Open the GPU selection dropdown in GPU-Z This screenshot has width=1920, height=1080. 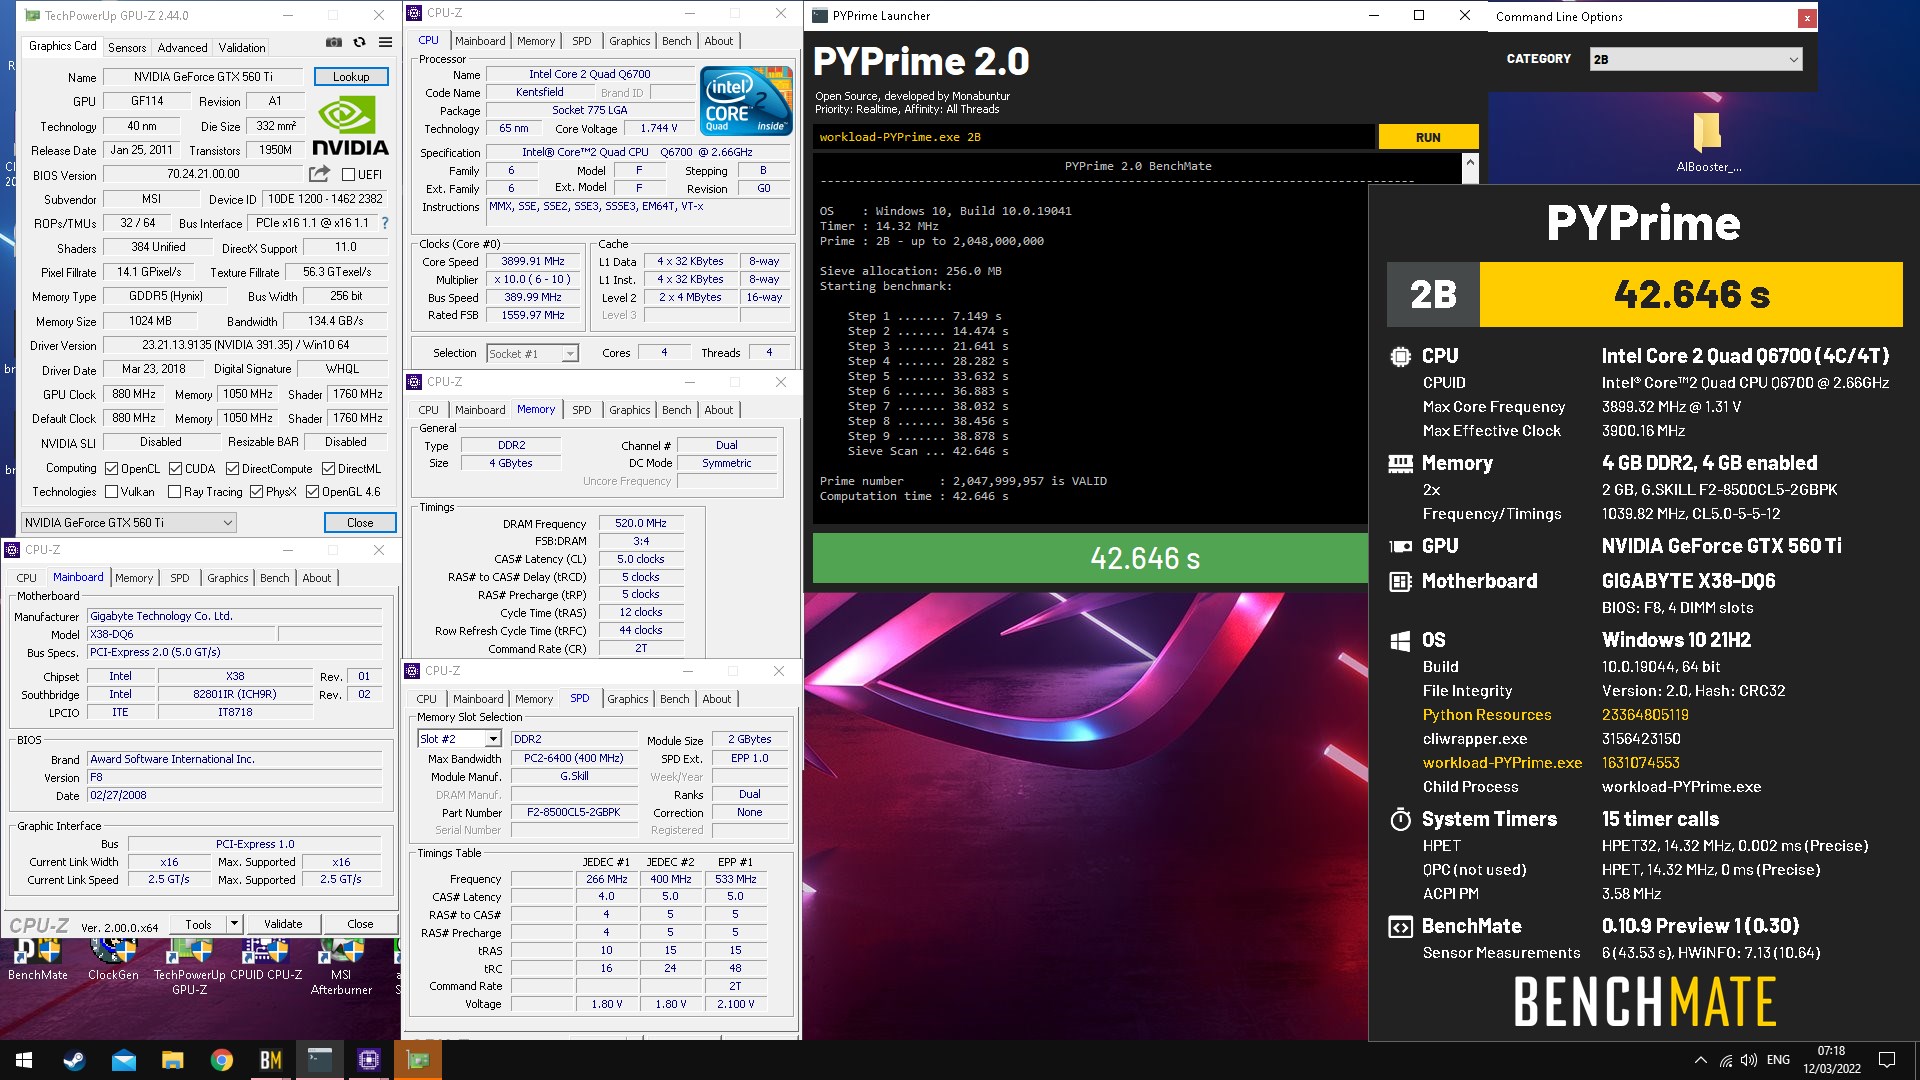tap(129, 522)
